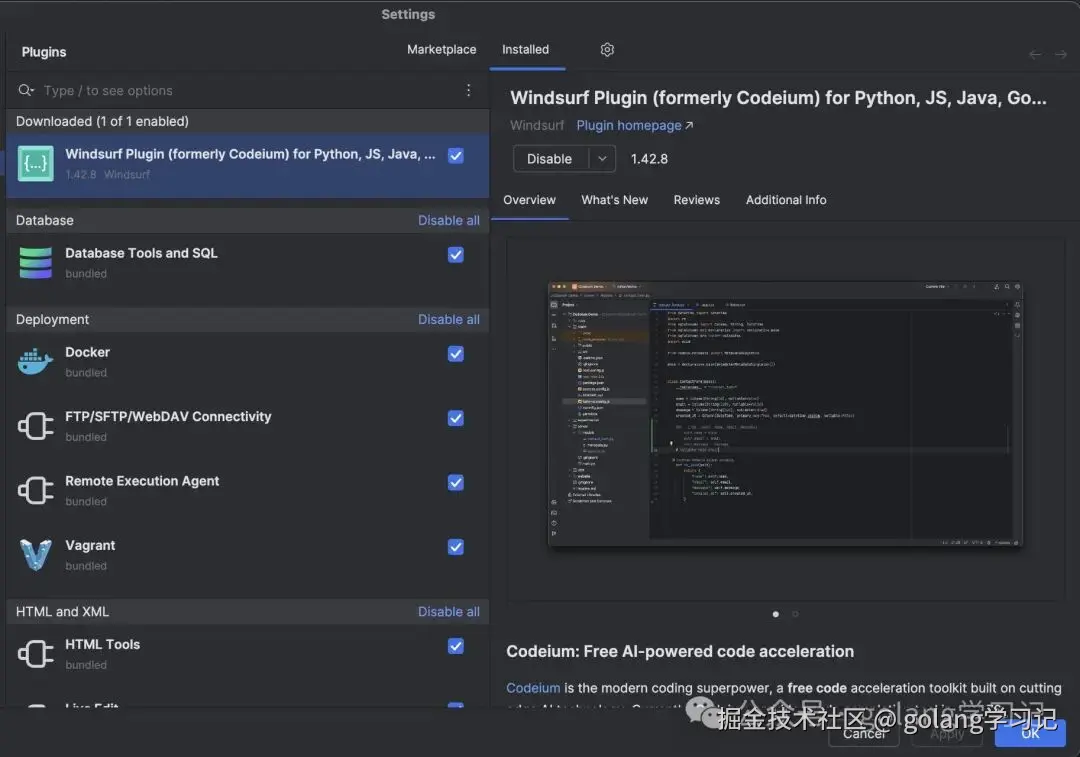
Task: Click the HTML Tools plug icon
Action: pyautogui.click(x=36, y=654)
